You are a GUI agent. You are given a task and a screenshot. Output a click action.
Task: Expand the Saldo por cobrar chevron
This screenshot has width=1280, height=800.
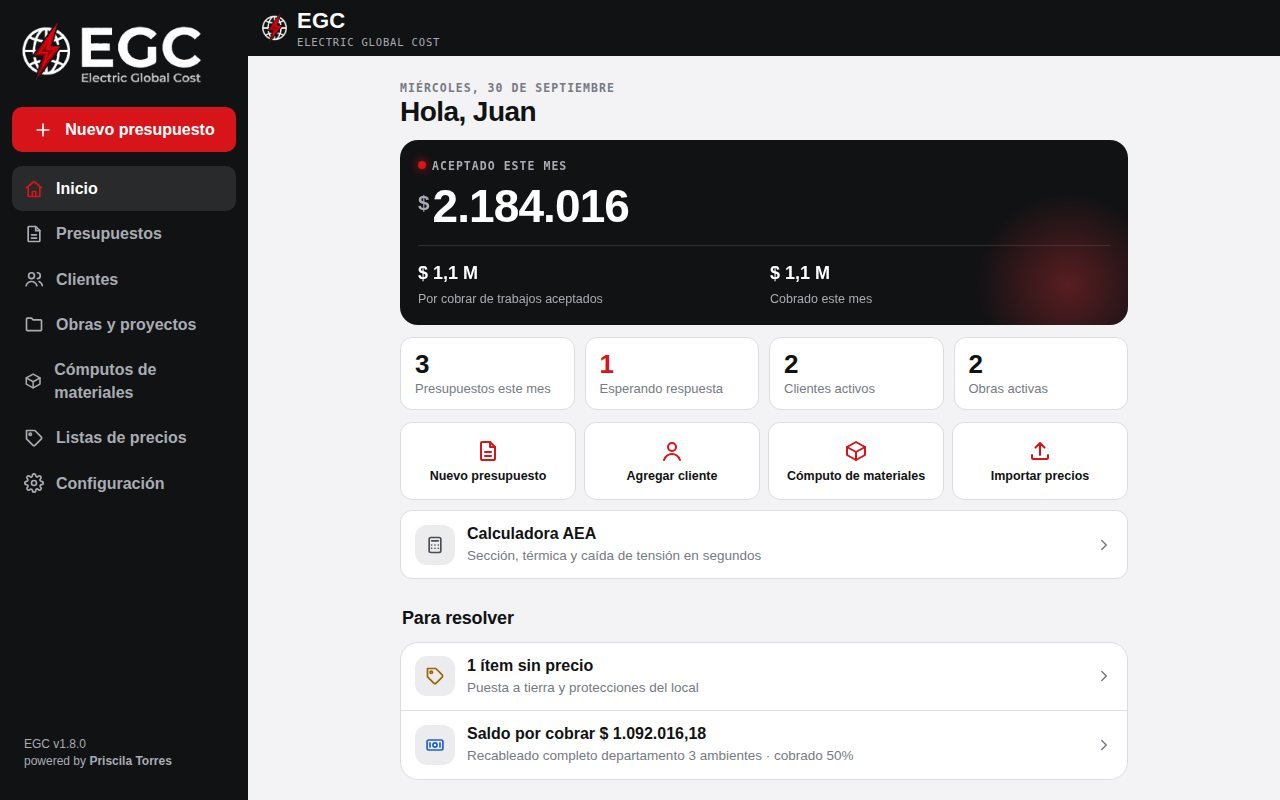1104,745
